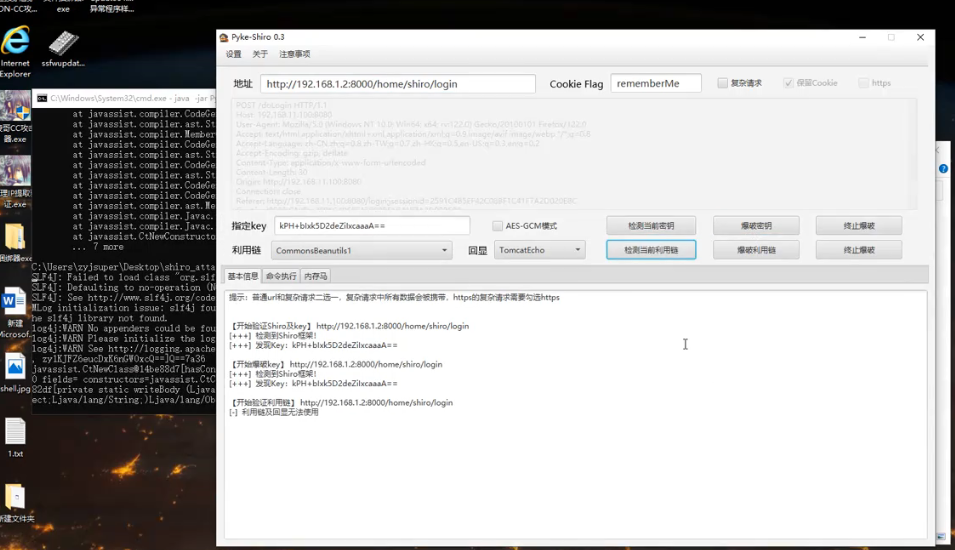
Task: Select the 1.txt file icon
Action: click(15, 437)
